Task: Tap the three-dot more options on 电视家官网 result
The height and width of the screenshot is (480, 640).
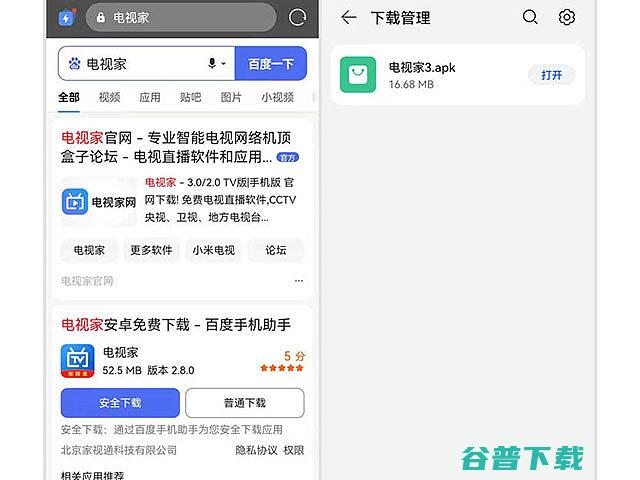Action: (x=299, y=281)
